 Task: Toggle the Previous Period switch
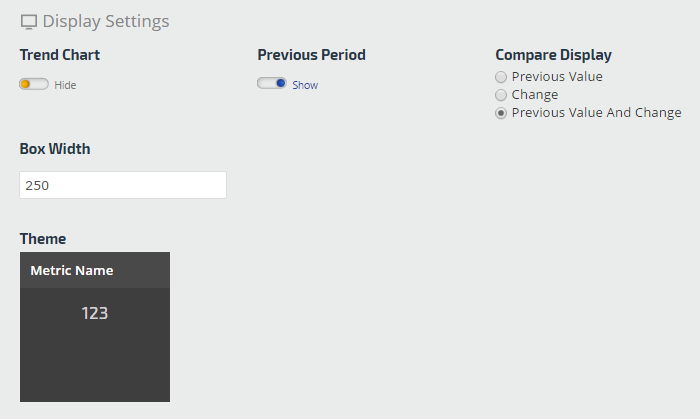272,84
